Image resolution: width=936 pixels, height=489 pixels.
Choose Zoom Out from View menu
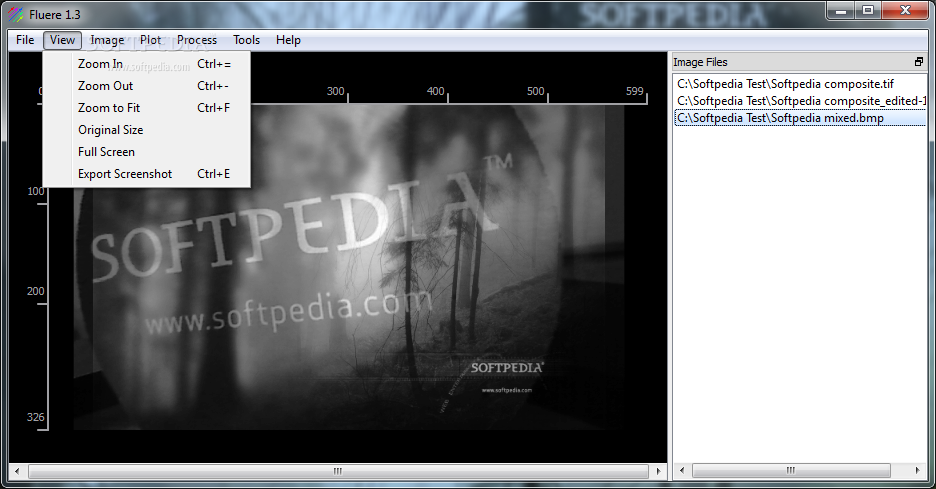(147, 86)
